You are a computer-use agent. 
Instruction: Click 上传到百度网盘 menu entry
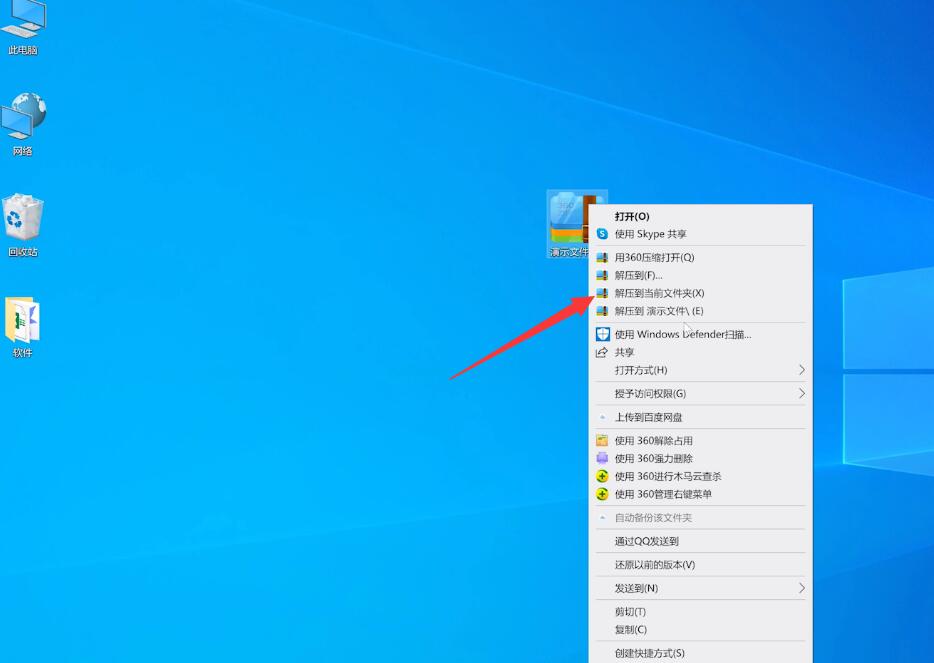(x=648, y=417)
